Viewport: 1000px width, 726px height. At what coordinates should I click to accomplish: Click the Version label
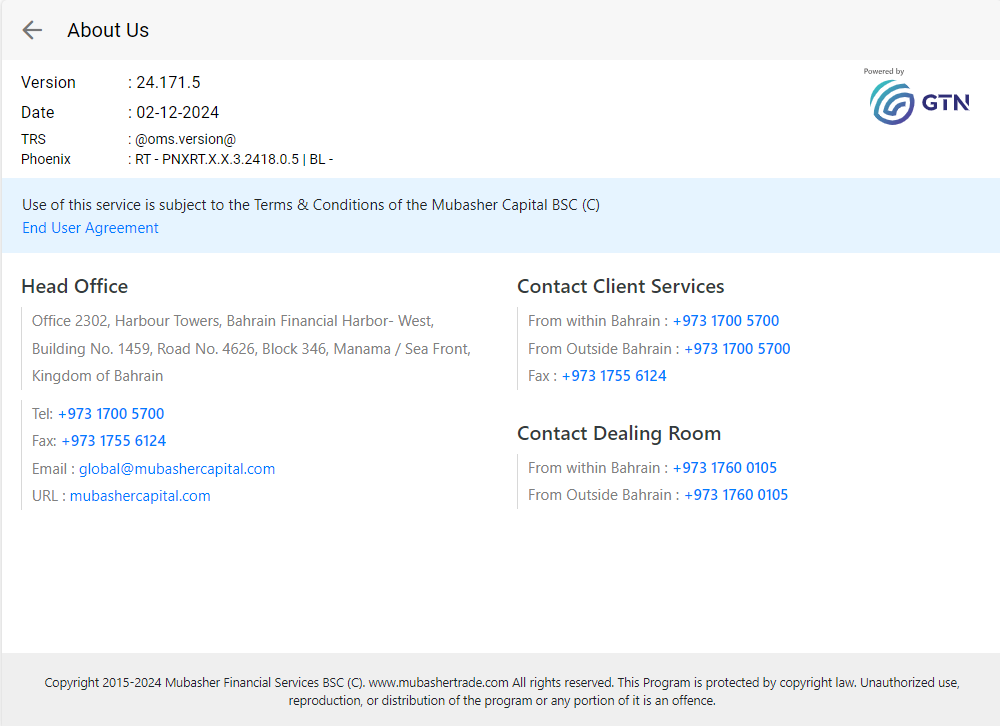[x=48, y=82]
